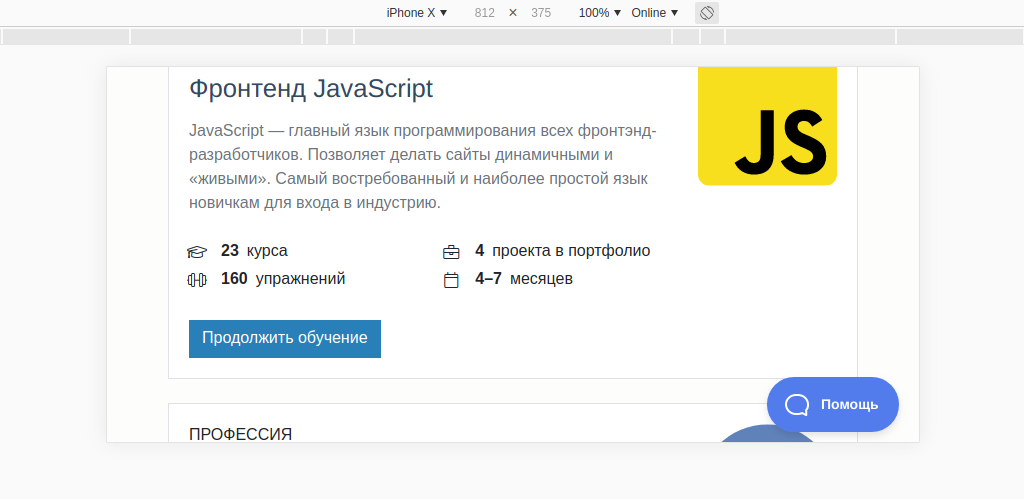The image size is (1024, 499).
Task: Click the viewport height field showing 375
Action: (x=541, y=13)
